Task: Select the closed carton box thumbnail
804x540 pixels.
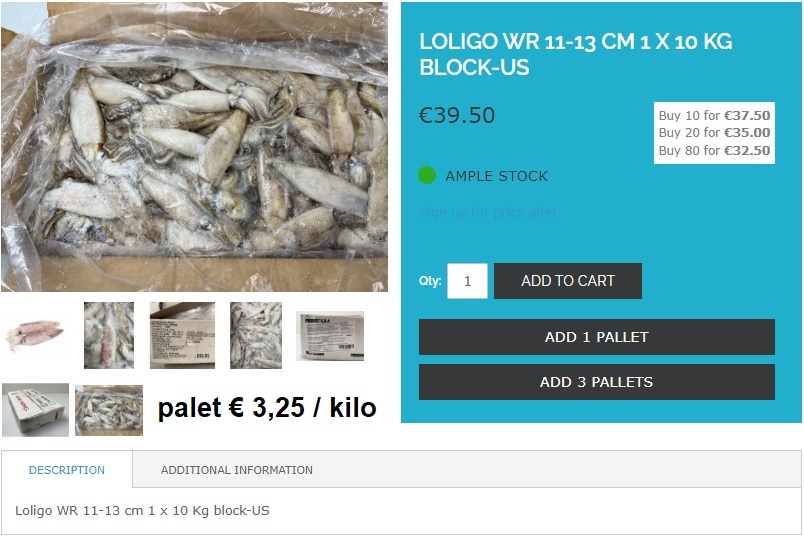Action: [35, 410]
